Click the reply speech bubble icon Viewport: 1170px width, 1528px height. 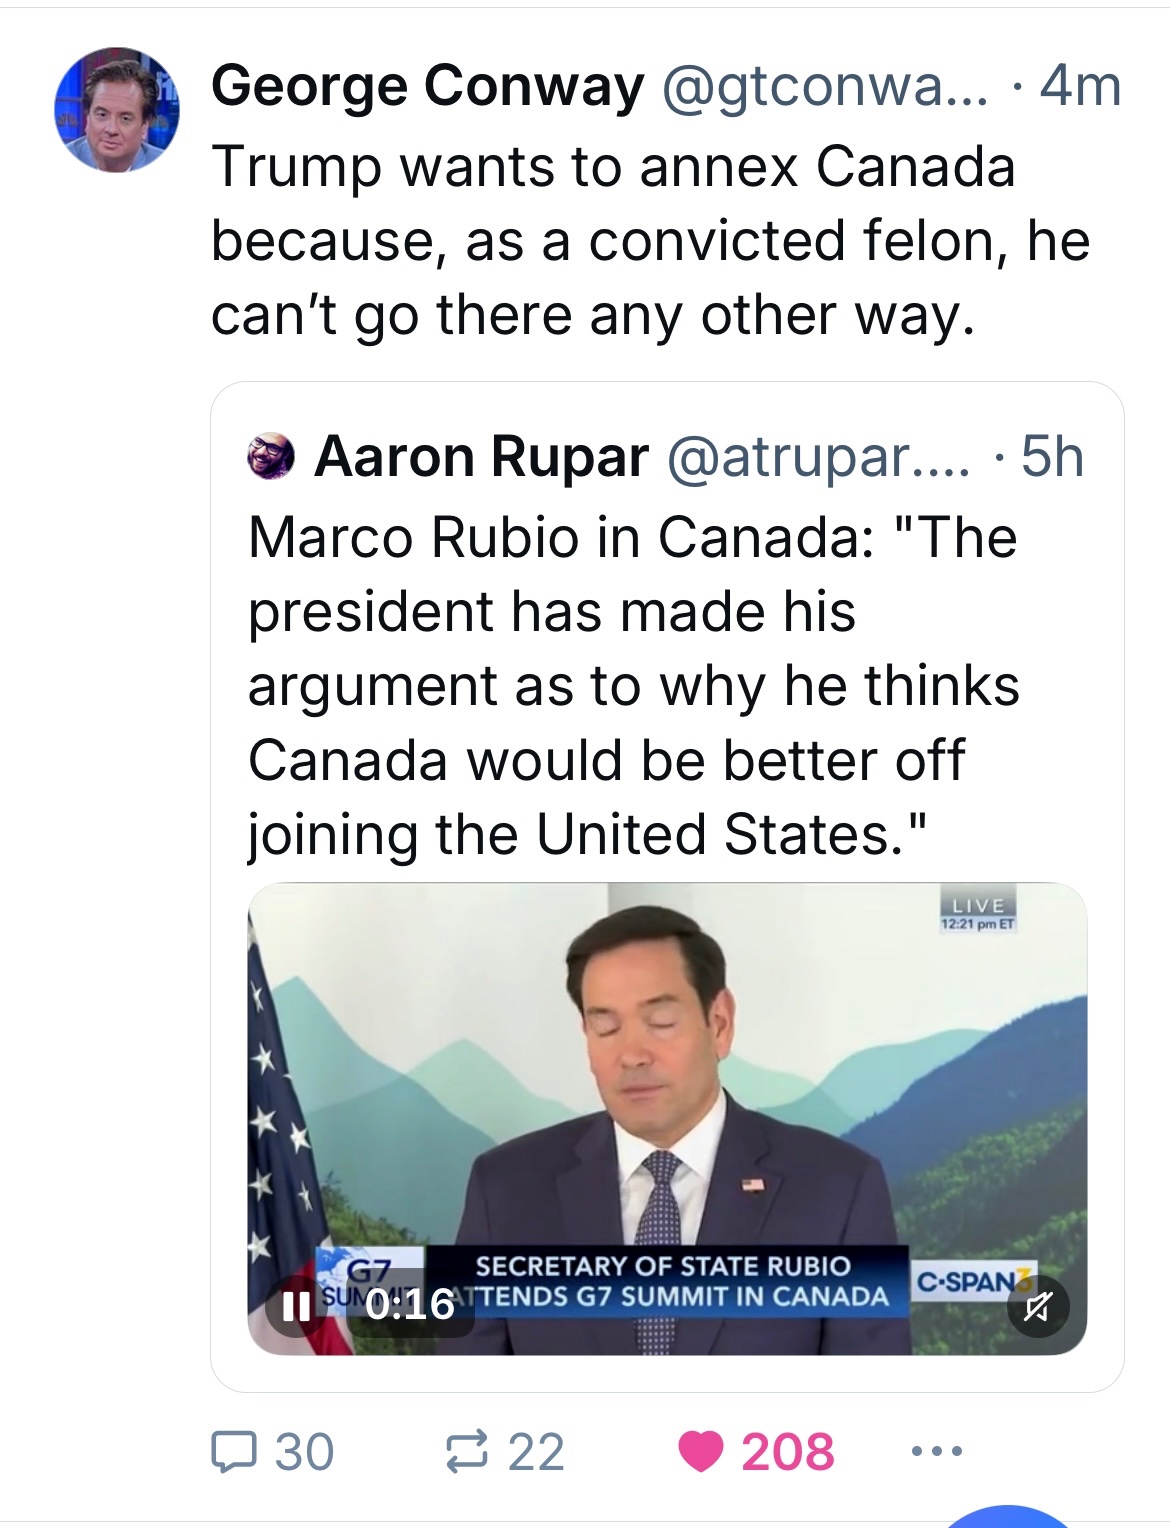click(x=232, y=1451)
